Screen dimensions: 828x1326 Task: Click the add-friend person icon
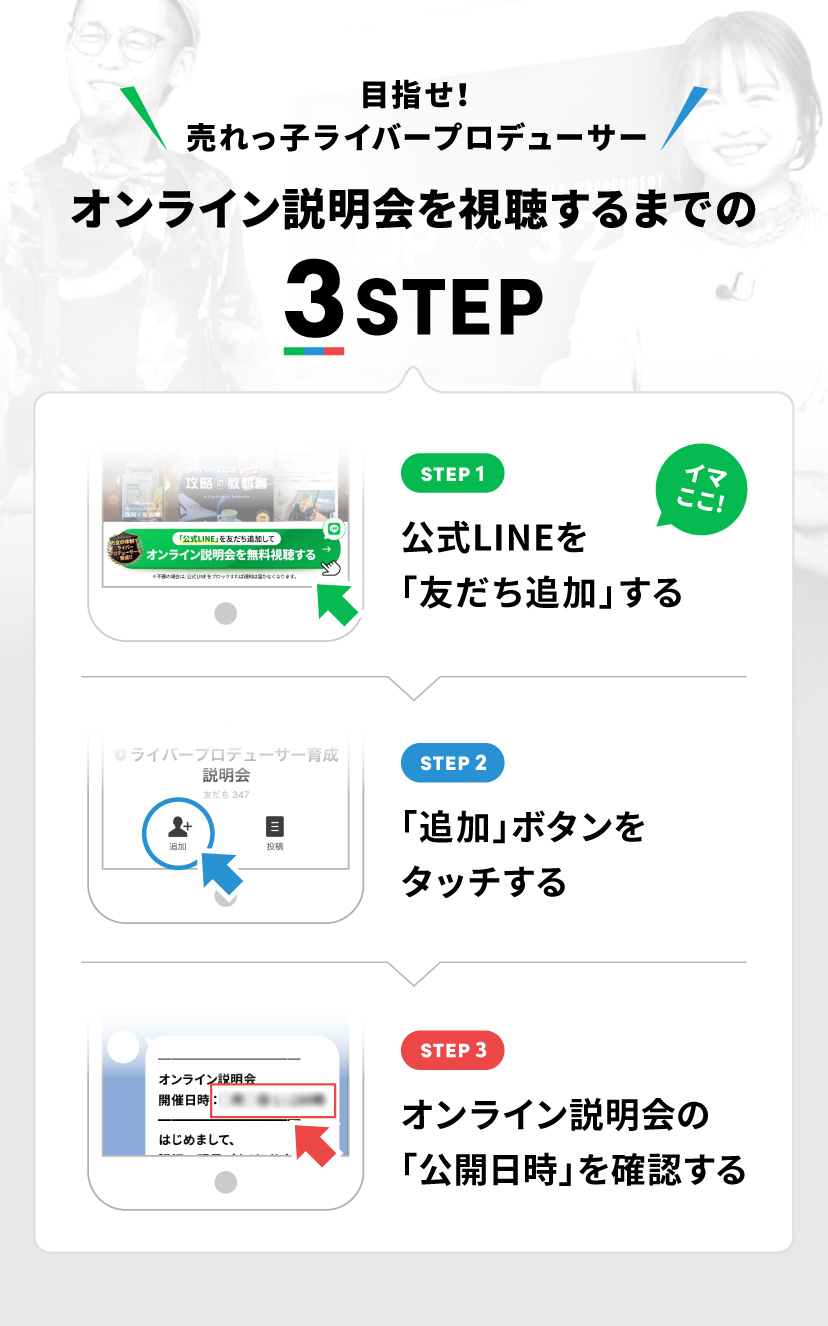179,827
